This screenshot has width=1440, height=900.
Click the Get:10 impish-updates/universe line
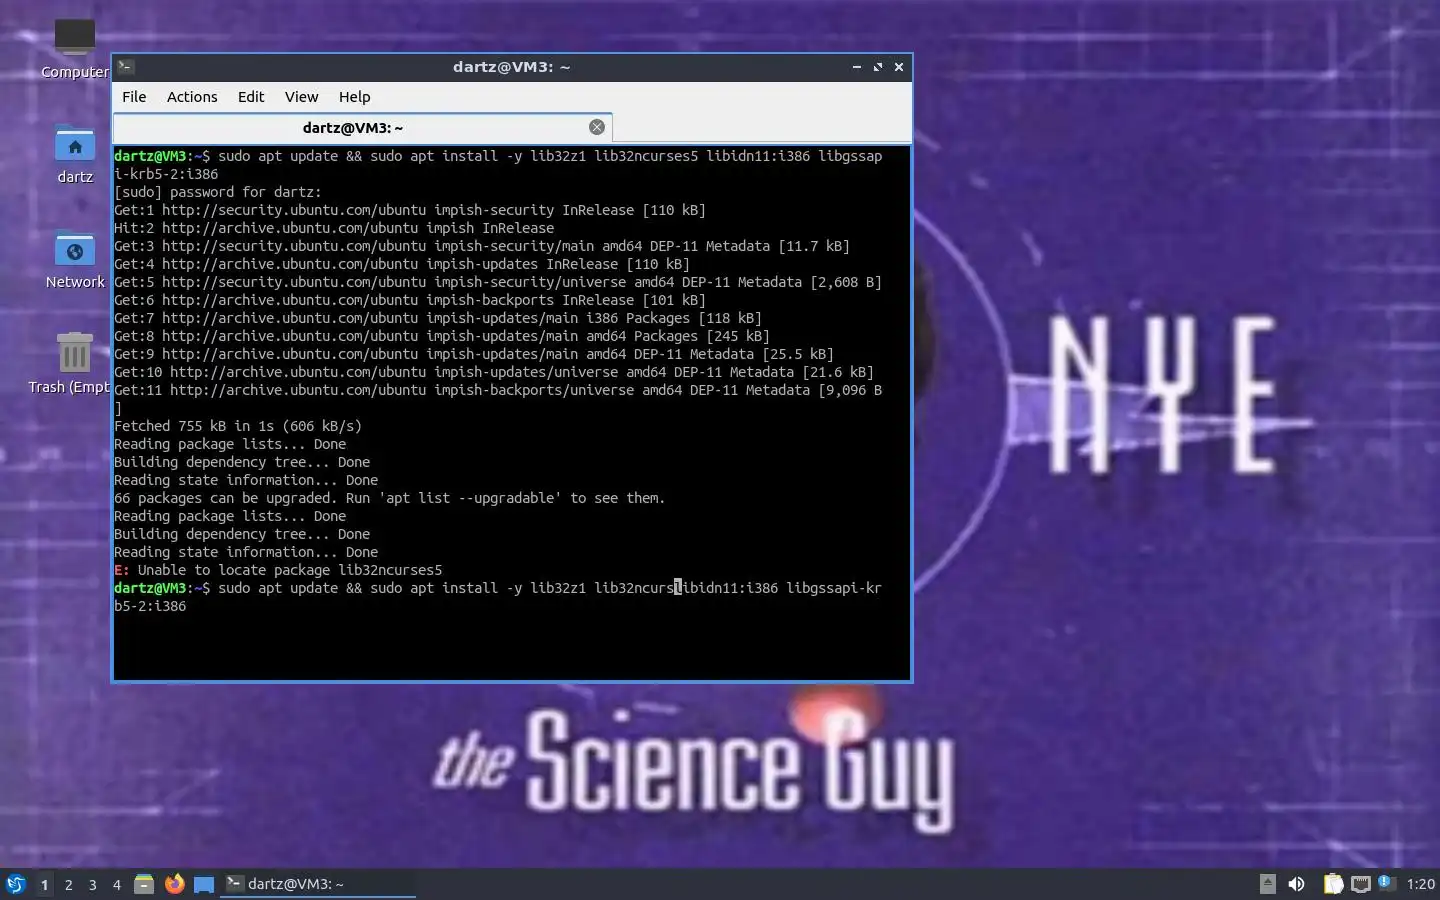tap(494, 372)
